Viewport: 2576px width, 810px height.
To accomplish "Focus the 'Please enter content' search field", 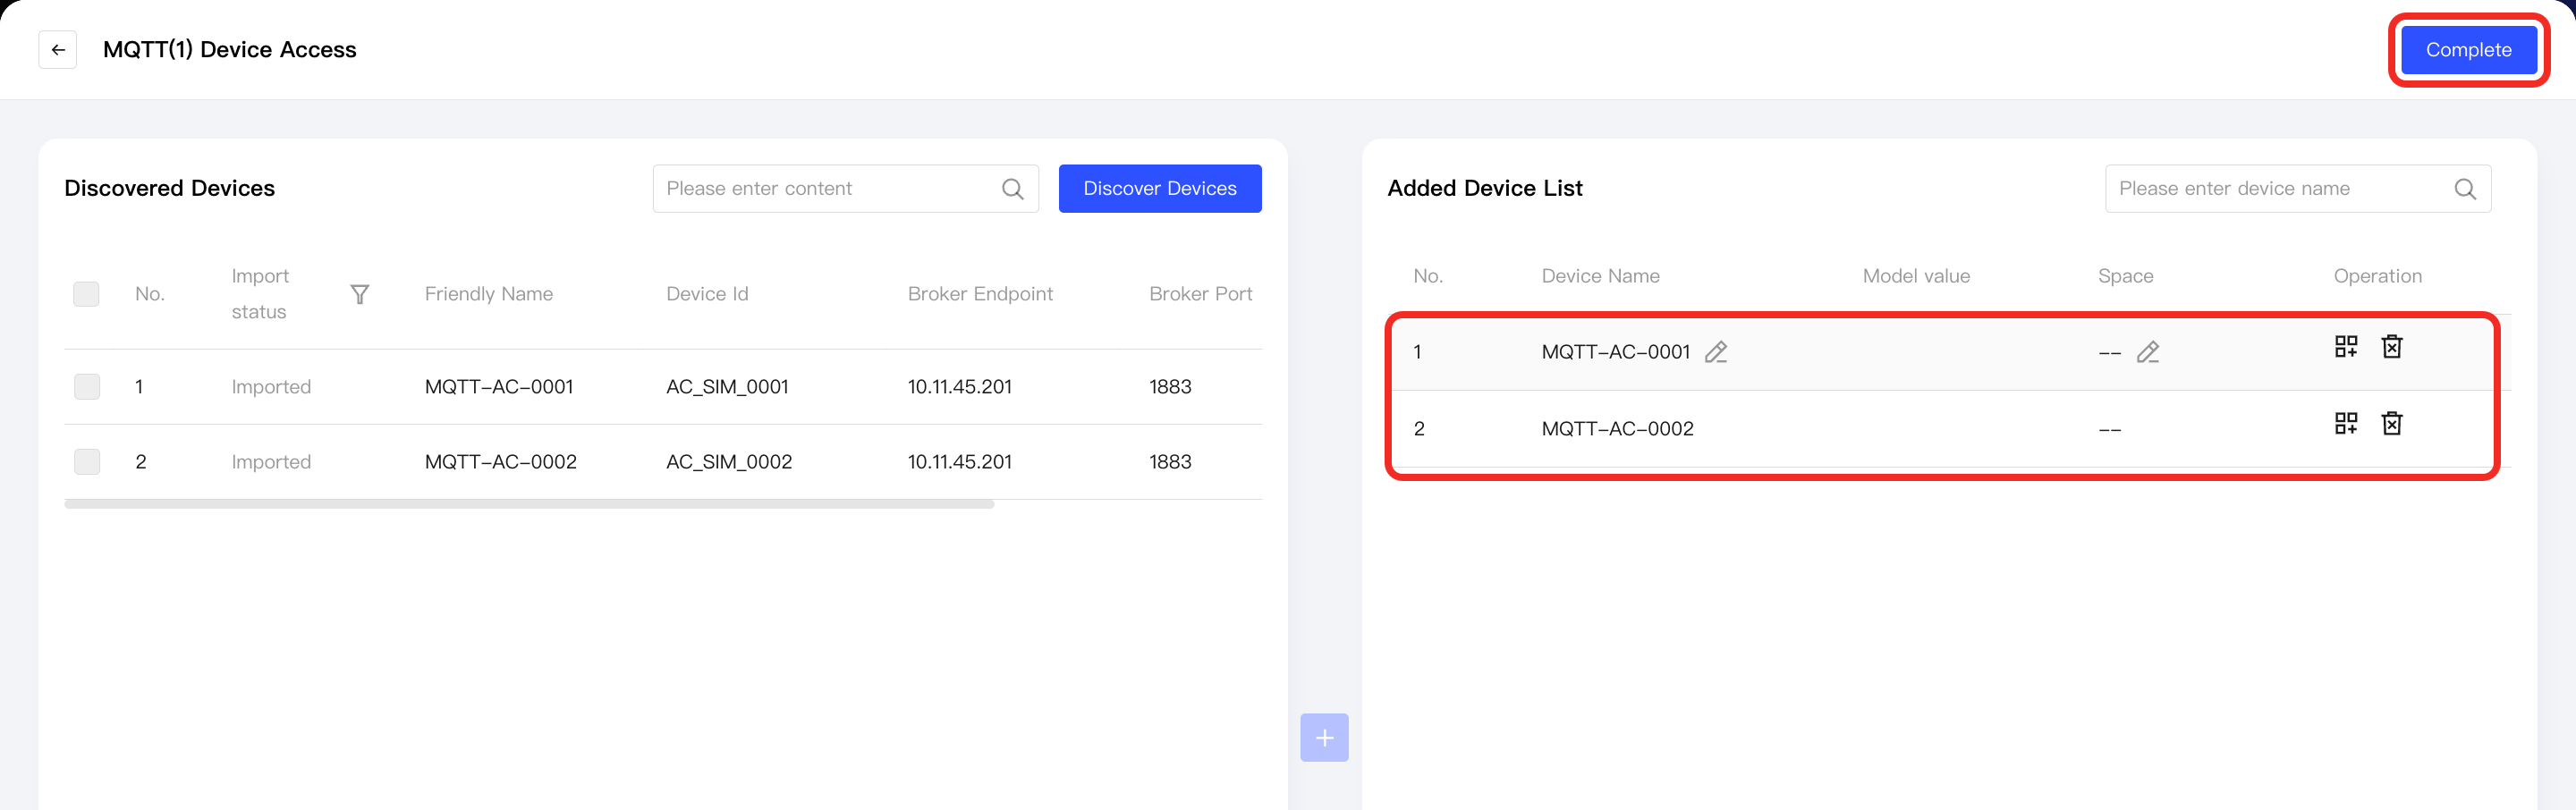I will coord(845,189).
